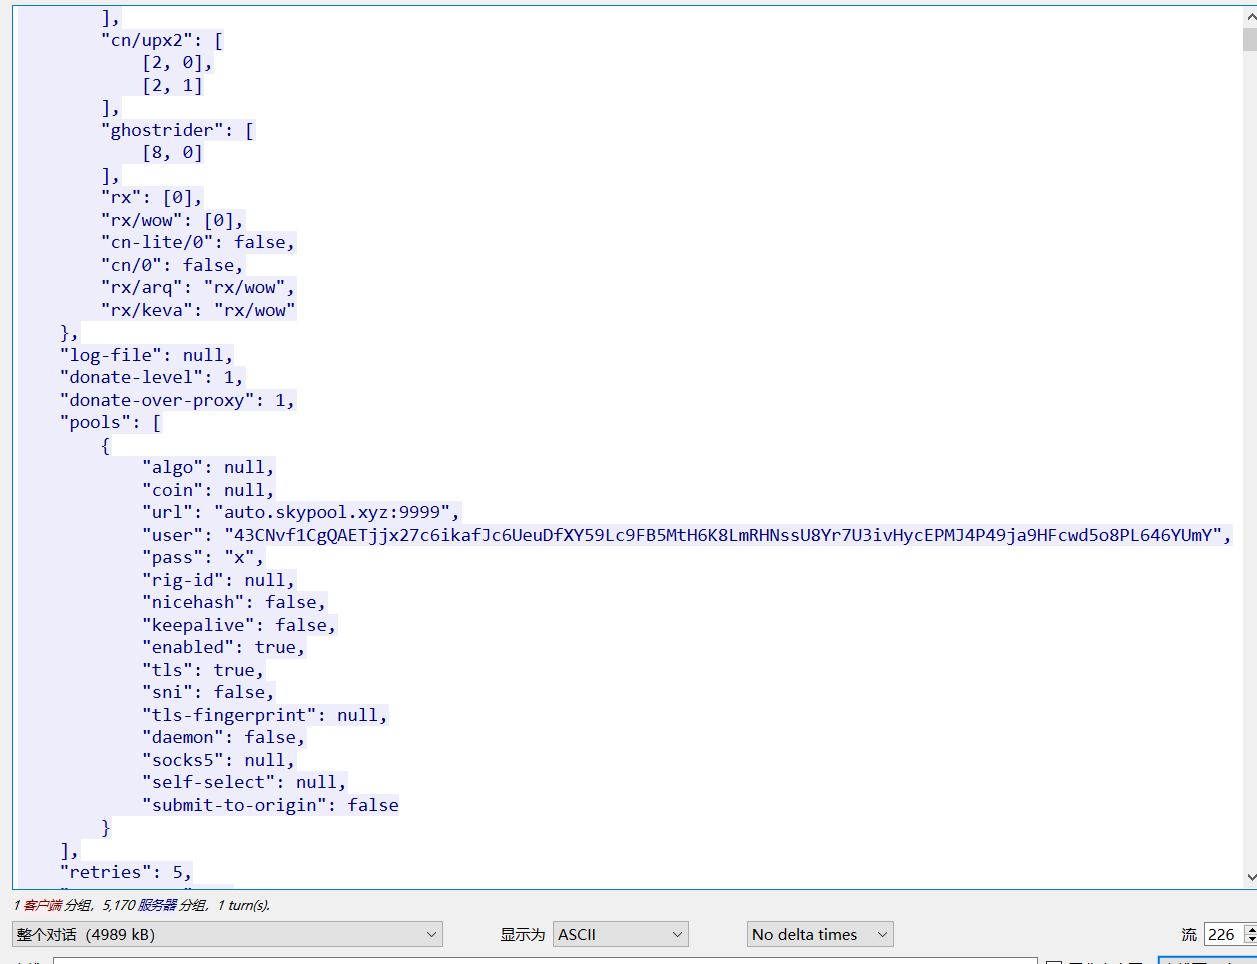Click the empty scrollbar track below the thumb

tap(1249, 450)
